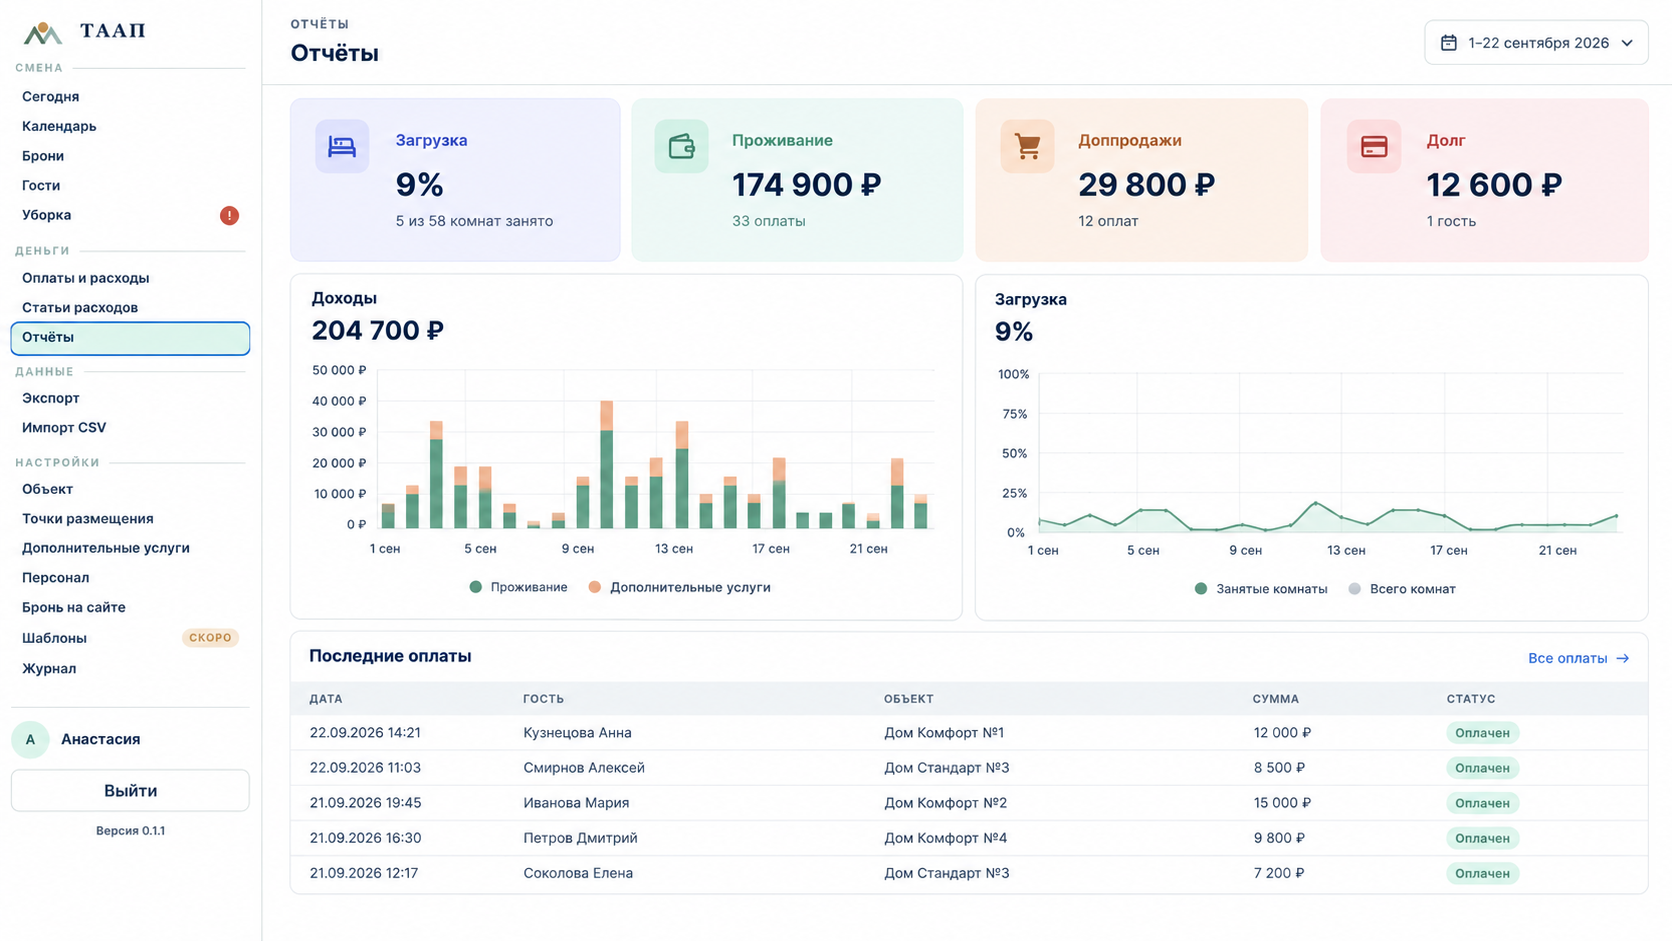Click the ТААП mountain logo icon
This screenshot has width=1672, height=941.
42,33
